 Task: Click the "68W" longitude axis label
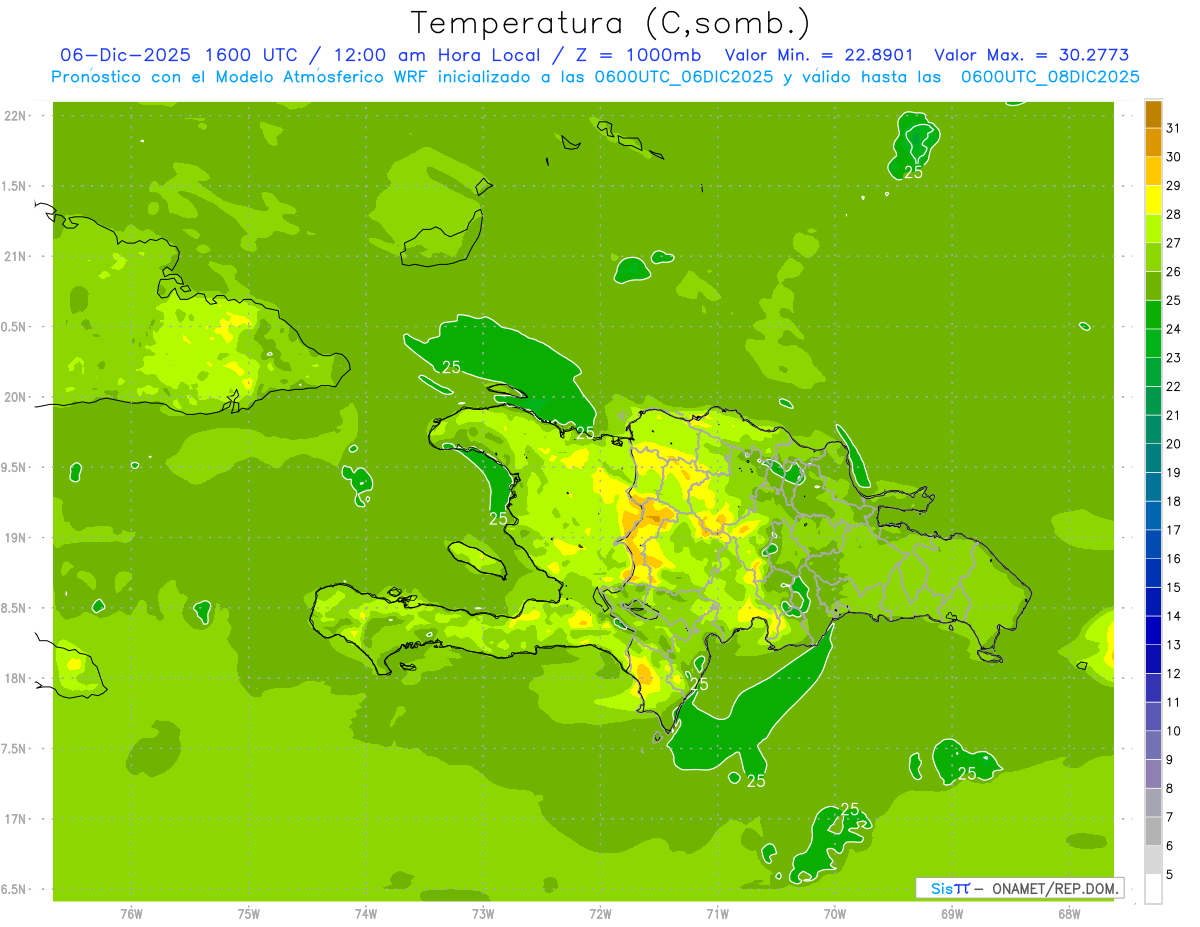1069,914
